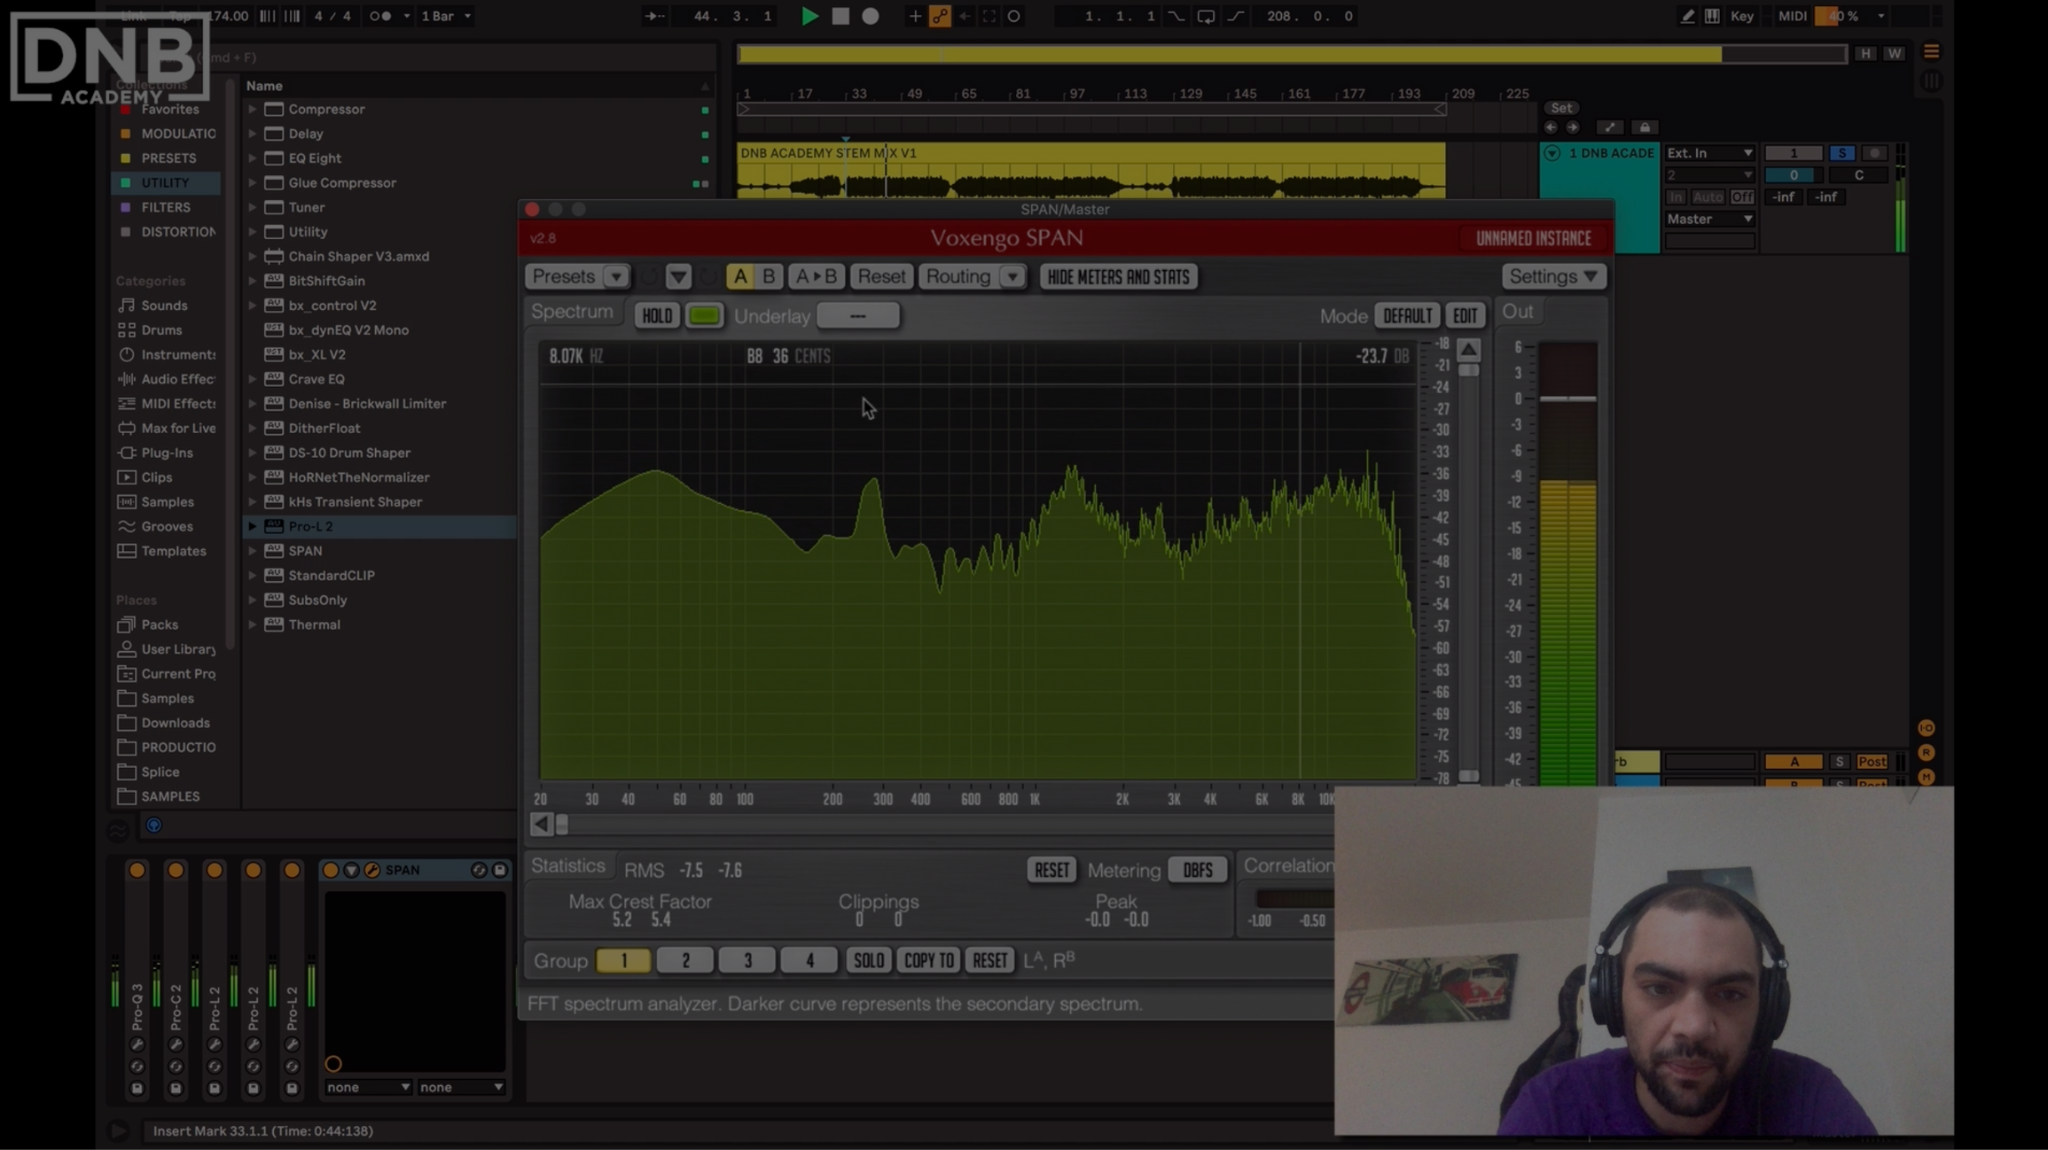2048x1150 pixels.
Task: Start playback with the Play button
Action: [810, 16]
